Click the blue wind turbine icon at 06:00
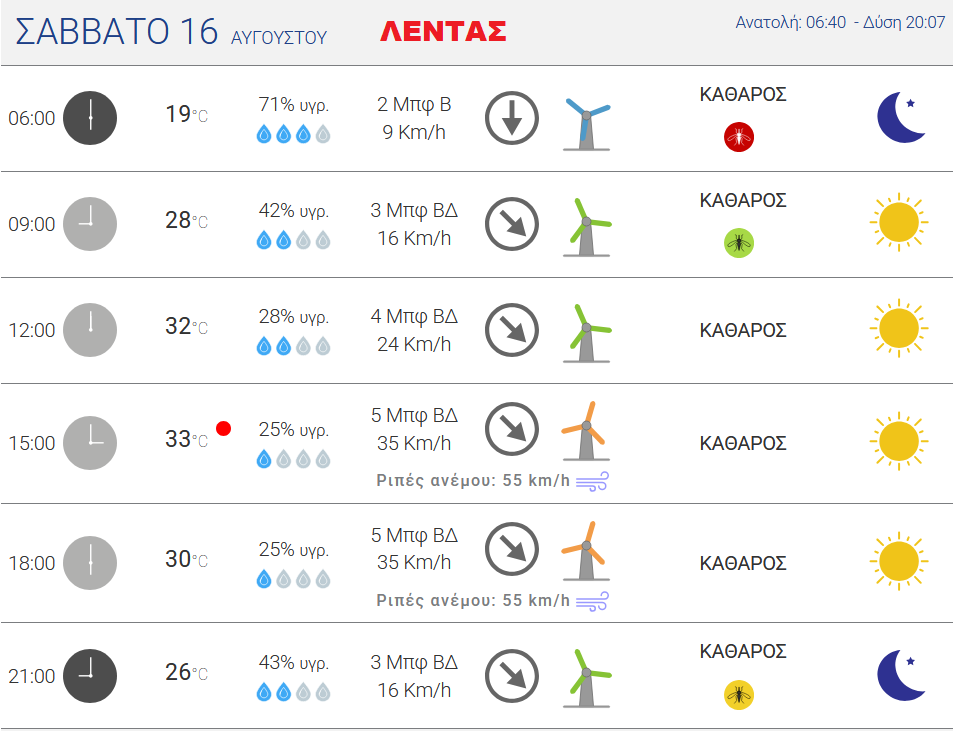This screenshot has height=731, width=958. (x=587, y=123)
